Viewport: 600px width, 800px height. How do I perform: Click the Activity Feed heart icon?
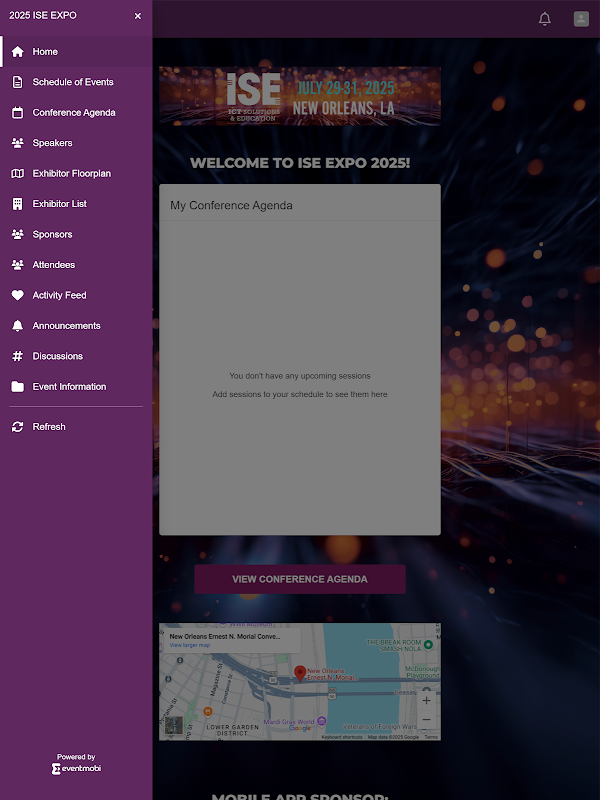coord(17,295)
